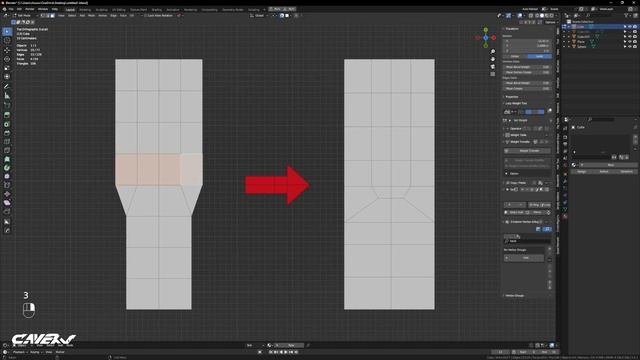The height and width of the screenshot is (360, 640).
Task: Toggle visibility of Sphere in outliner
Action: [629, 47]
